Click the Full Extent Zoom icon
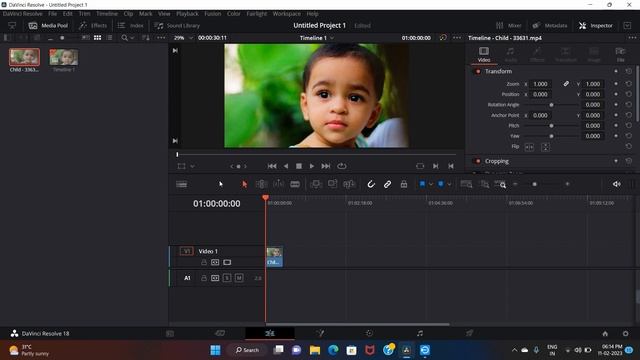 tap(466, 184)
